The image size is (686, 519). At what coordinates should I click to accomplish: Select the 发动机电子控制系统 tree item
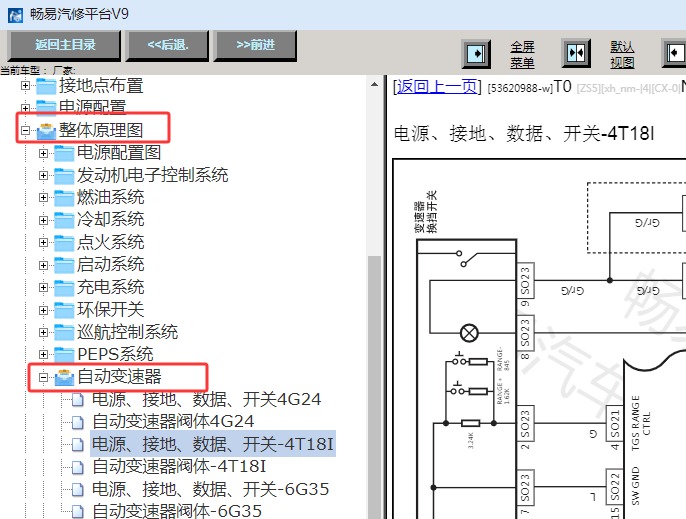(x=153, y=175)
